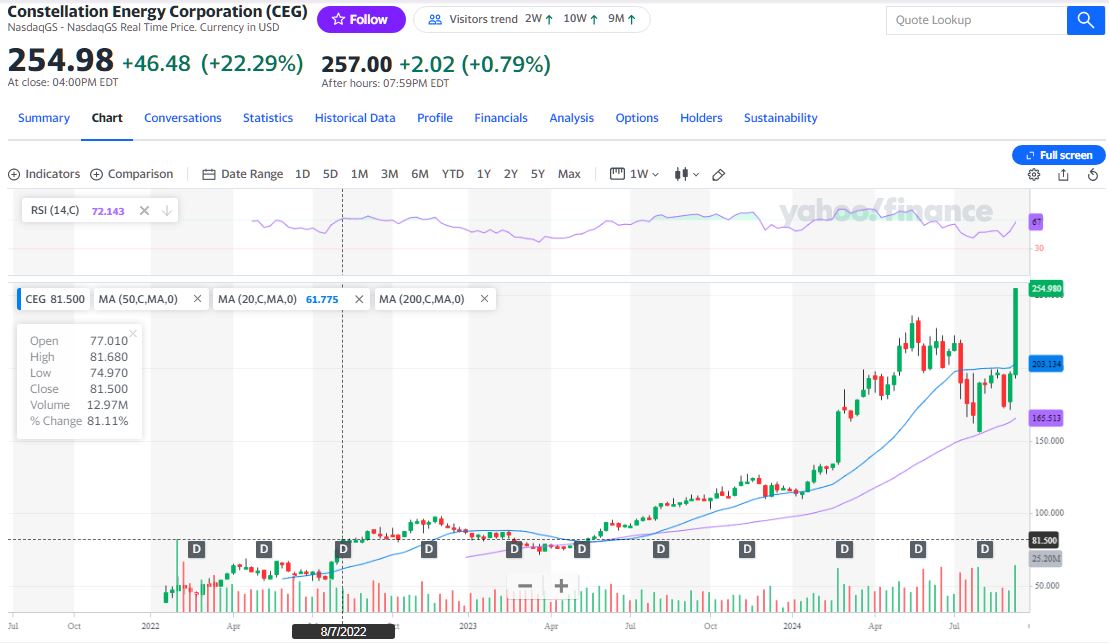Remove the MA 200 overlay
Screen dimensions: 1109x643
pyautogui.click(x=484, y=298)
